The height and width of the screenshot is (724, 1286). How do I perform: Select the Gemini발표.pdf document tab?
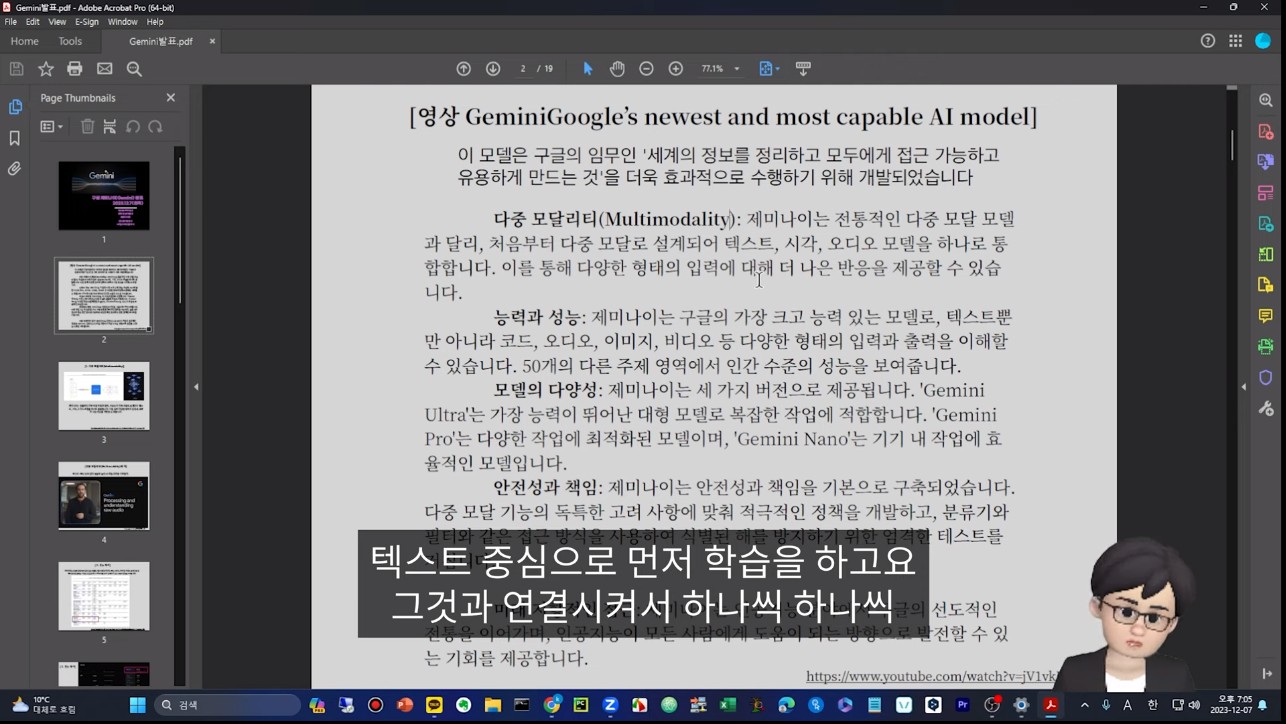[160, 41]
